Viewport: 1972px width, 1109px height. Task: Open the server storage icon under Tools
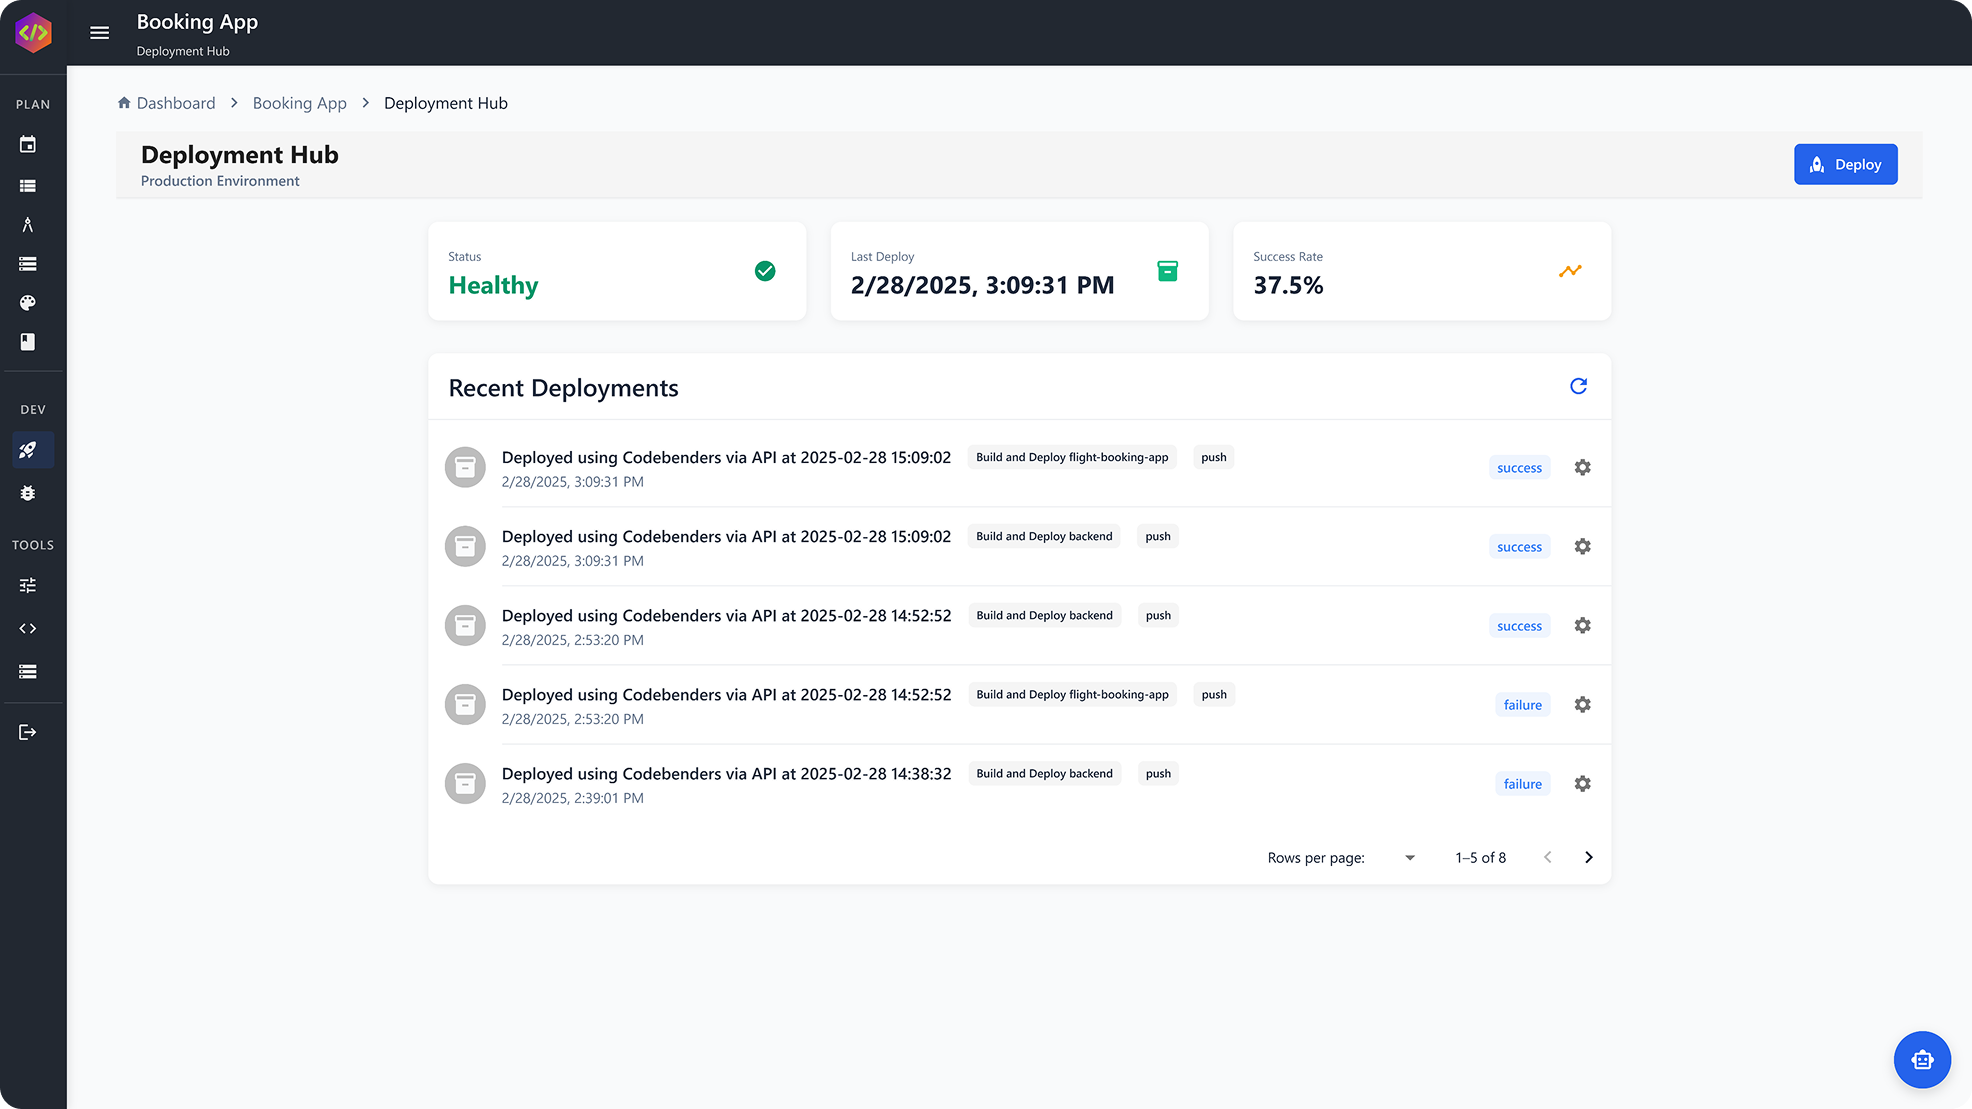pos(28,672)
